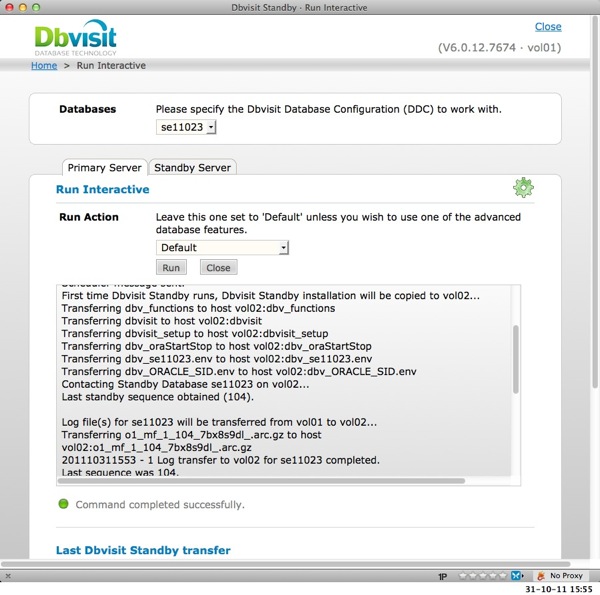Click the x icon at the status bar's left

tap(8, 576)
